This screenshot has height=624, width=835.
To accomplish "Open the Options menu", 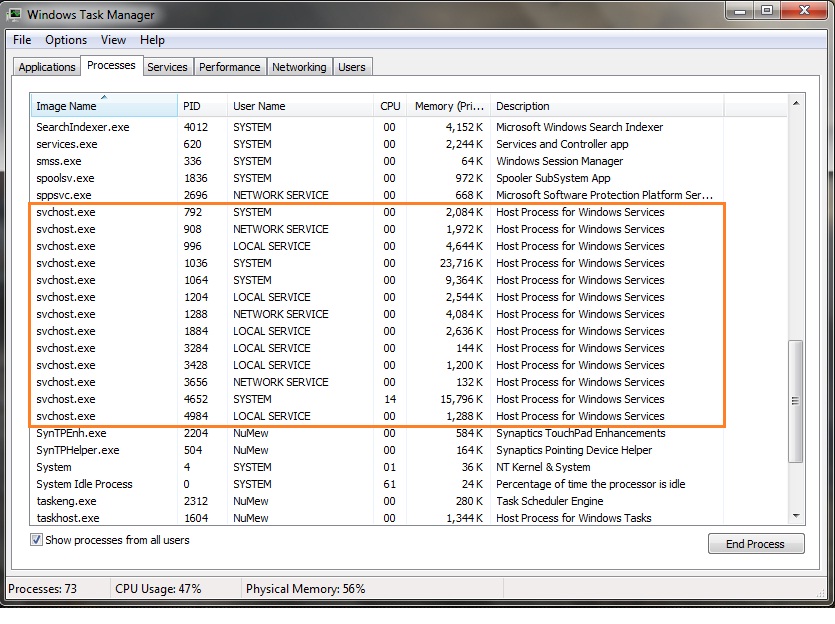I will tap(66, 40).
